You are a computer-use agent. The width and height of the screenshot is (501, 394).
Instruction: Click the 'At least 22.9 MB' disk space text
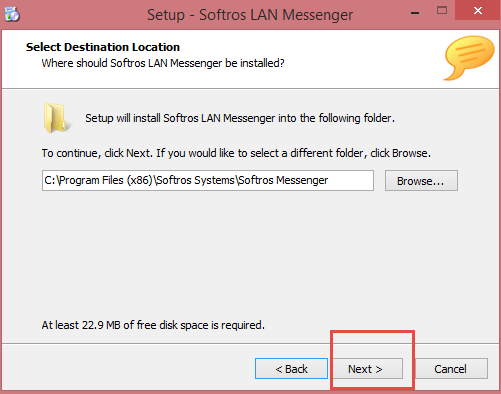click(x=153, y=325)
